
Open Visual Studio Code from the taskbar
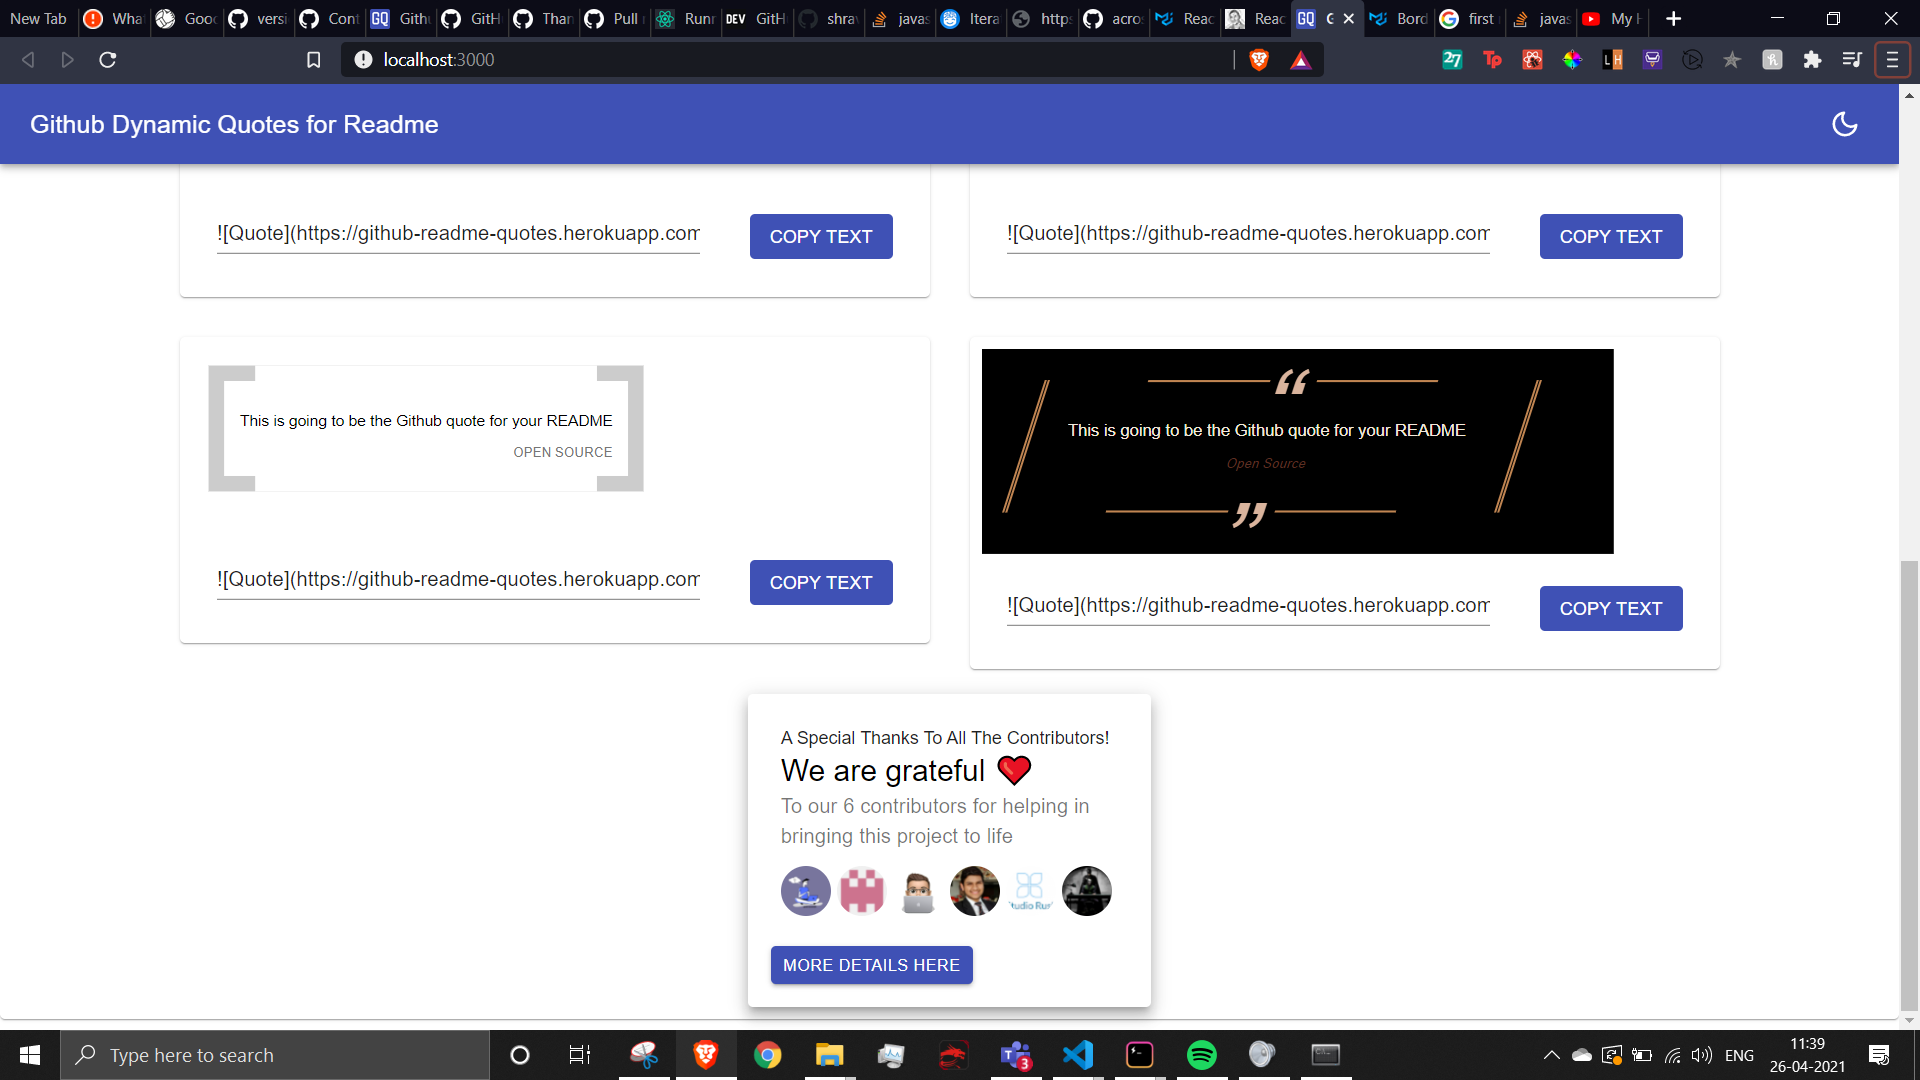pyautogui.click(x=1078, y=1055)
